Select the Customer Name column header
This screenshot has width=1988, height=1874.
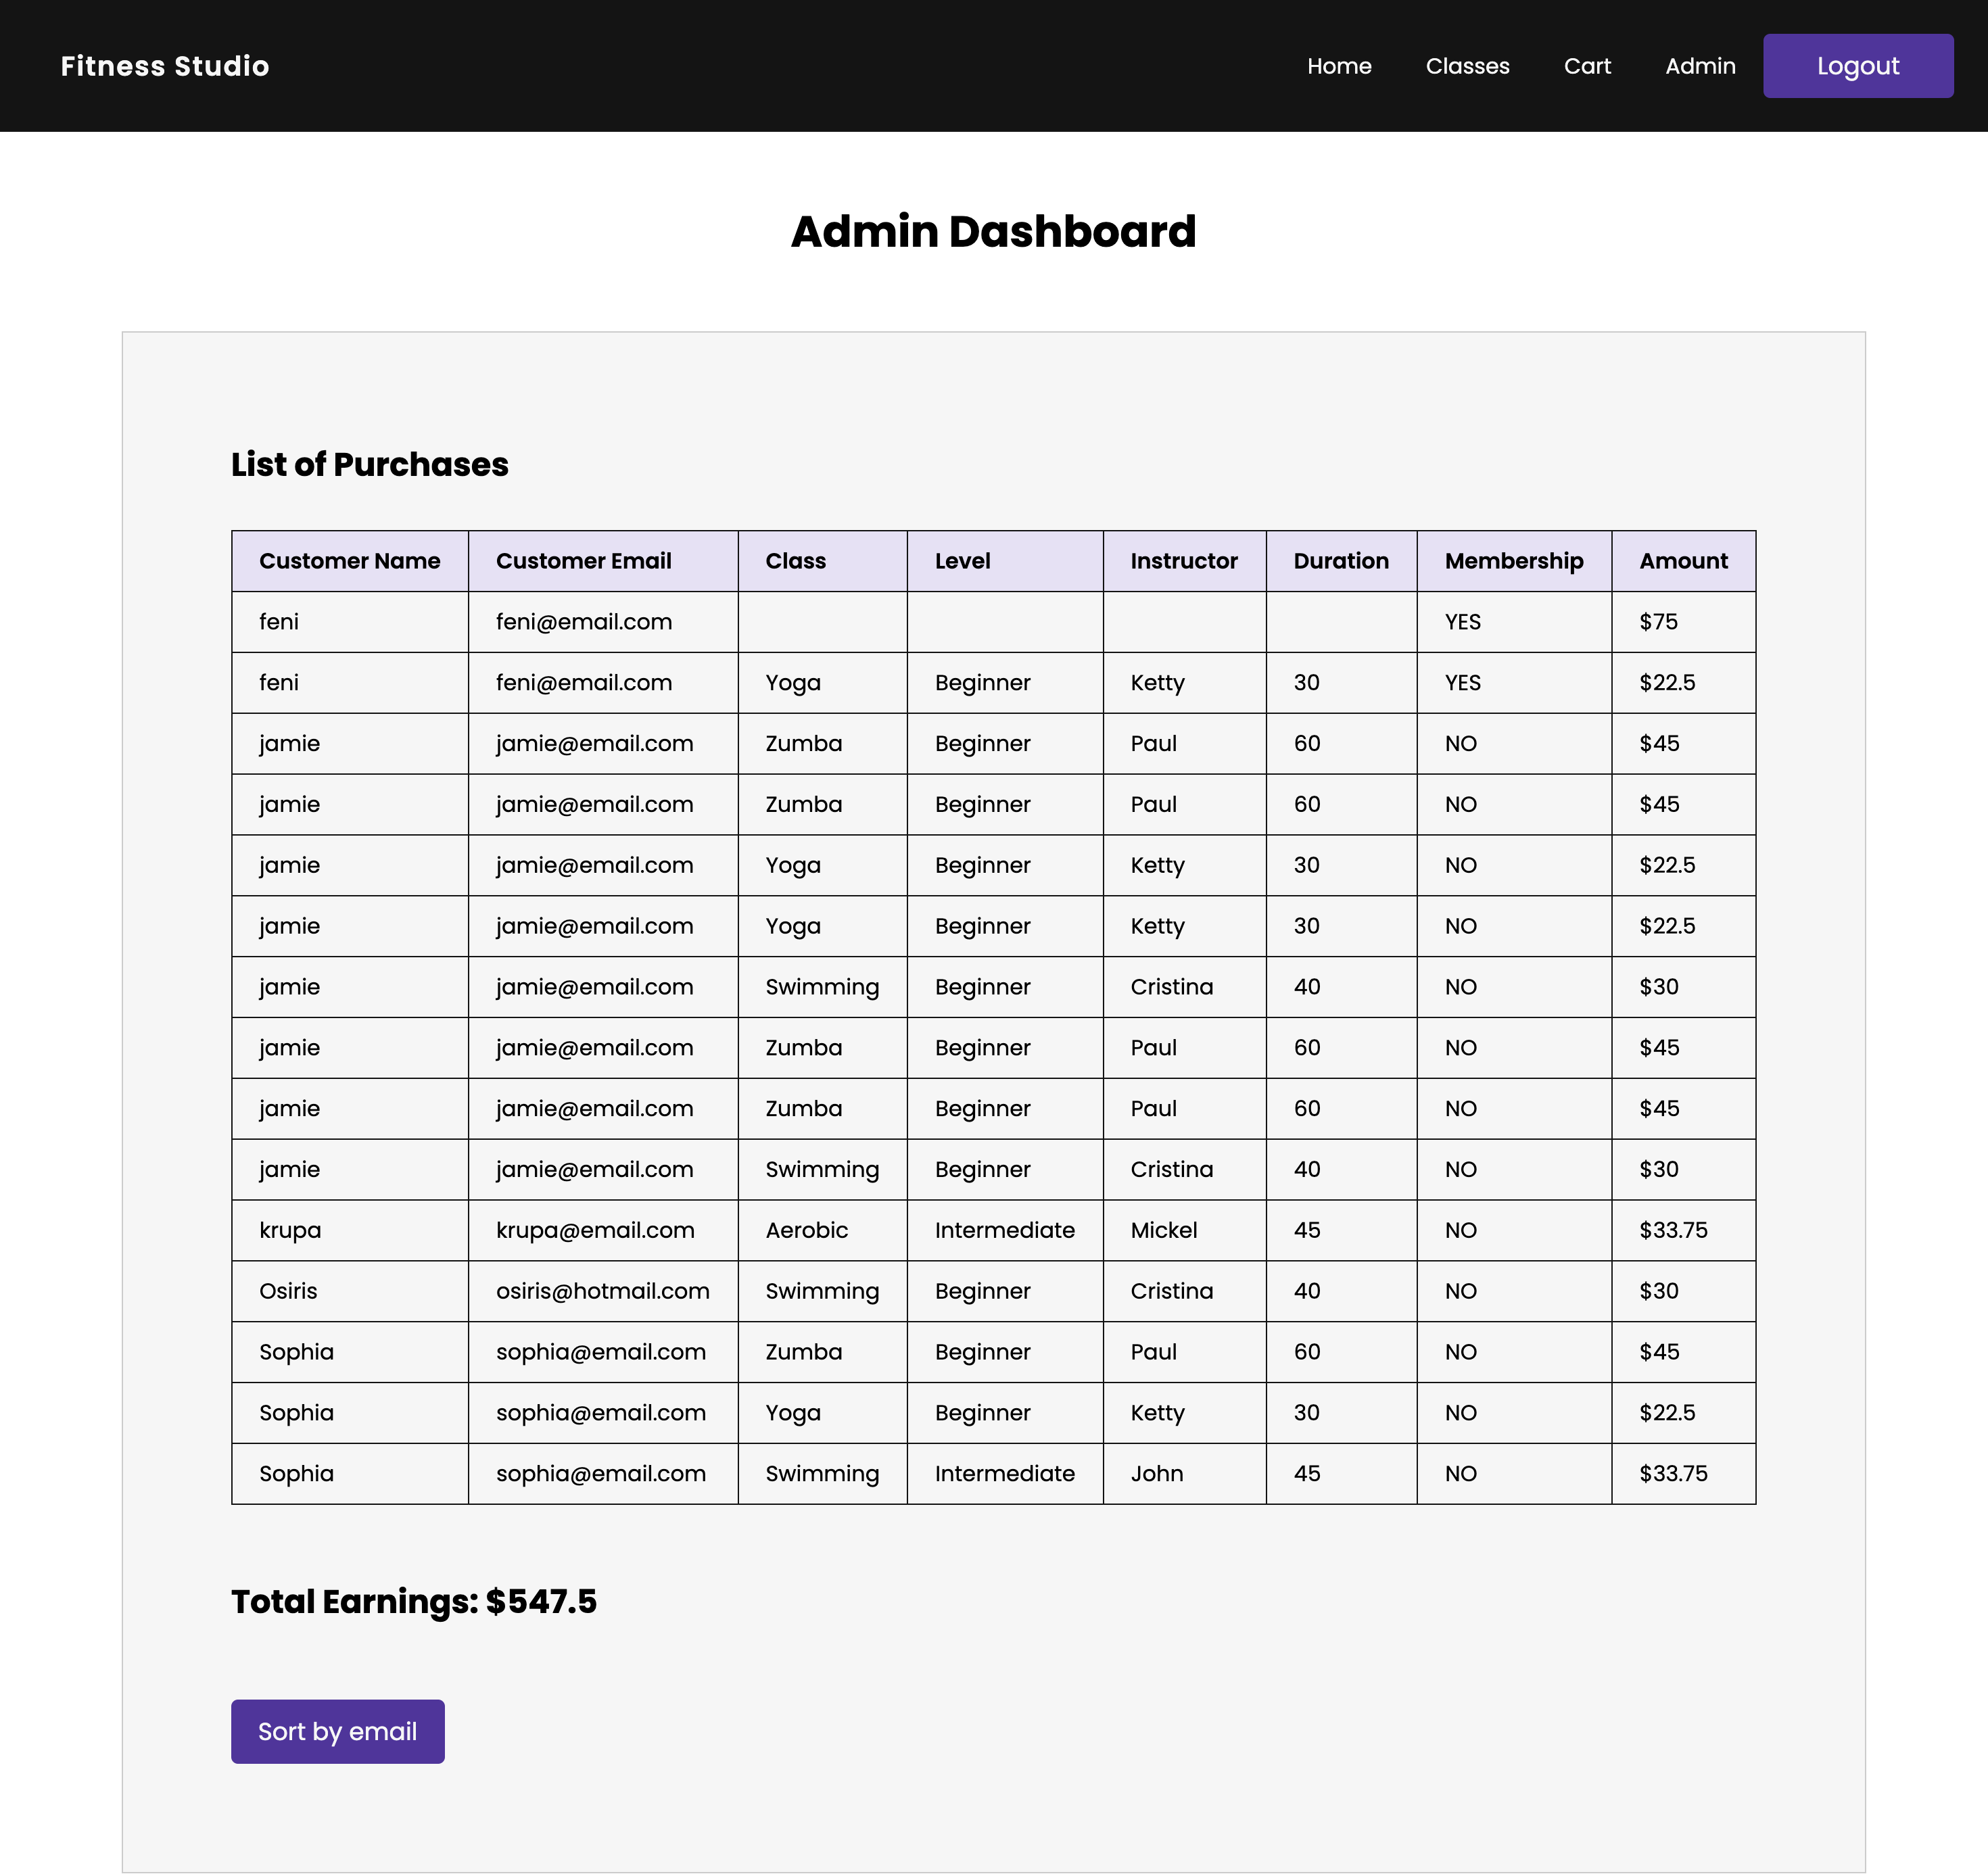pyautogui.click(x=349, y=561)
